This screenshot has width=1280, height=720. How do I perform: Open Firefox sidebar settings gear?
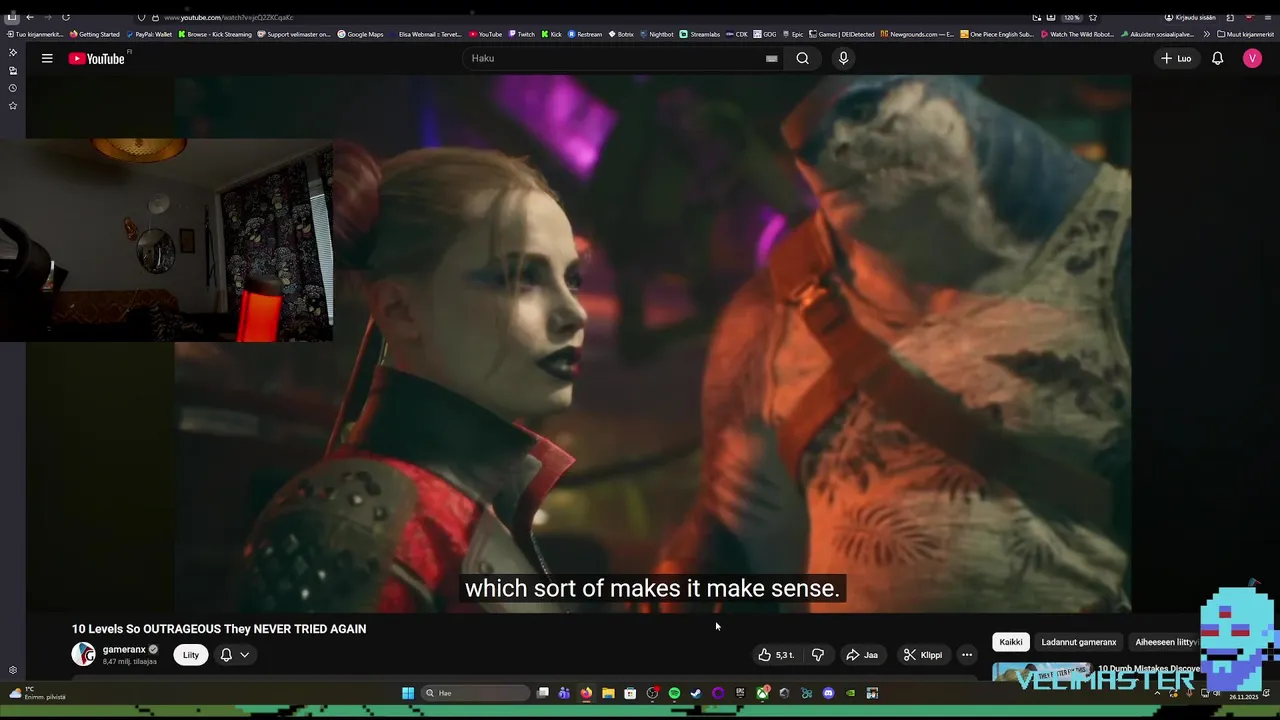pyautogui.click(x=13, y=670)
